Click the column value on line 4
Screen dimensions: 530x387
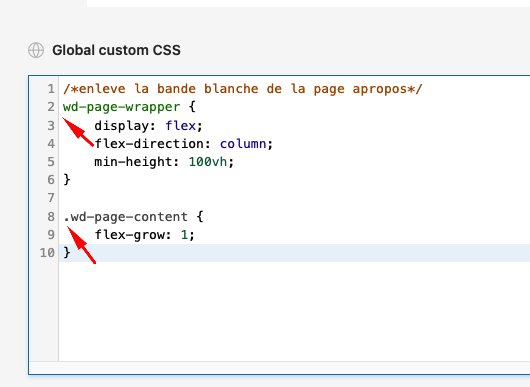tap(243, 144)
